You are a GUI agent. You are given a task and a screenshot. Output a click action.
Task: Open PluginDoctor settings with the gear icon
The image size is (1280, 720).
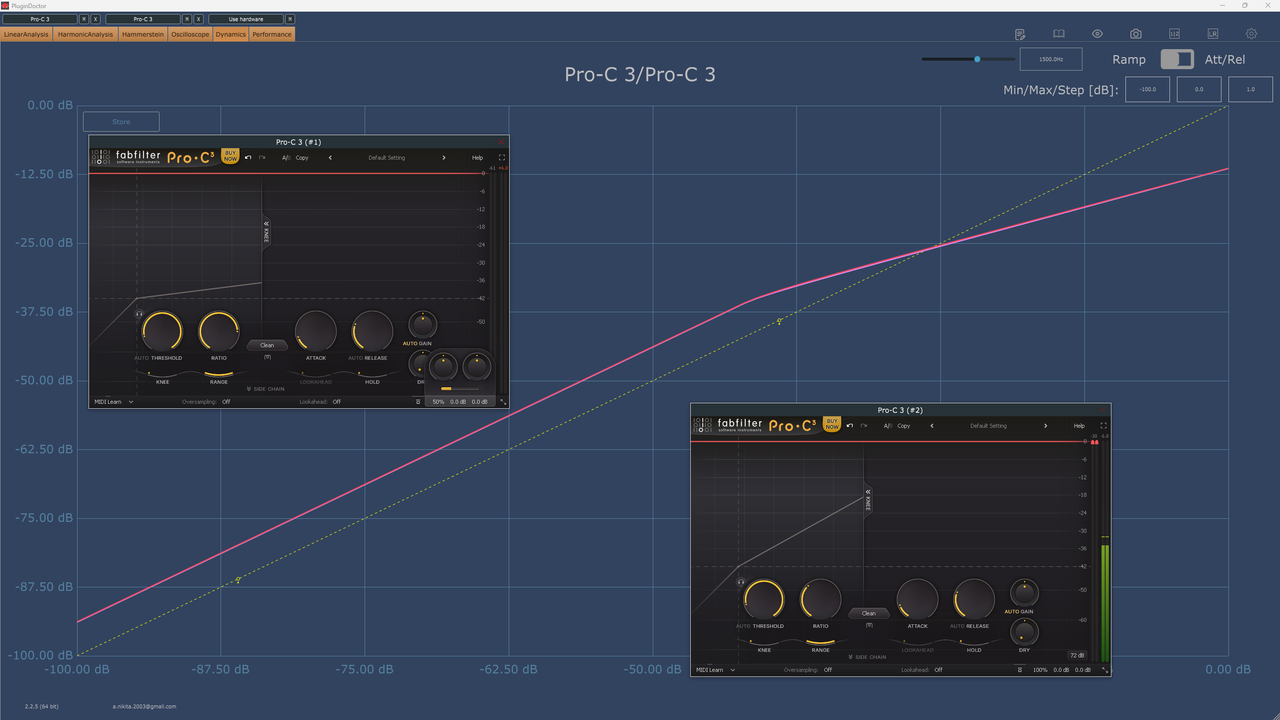point(1251,34)
